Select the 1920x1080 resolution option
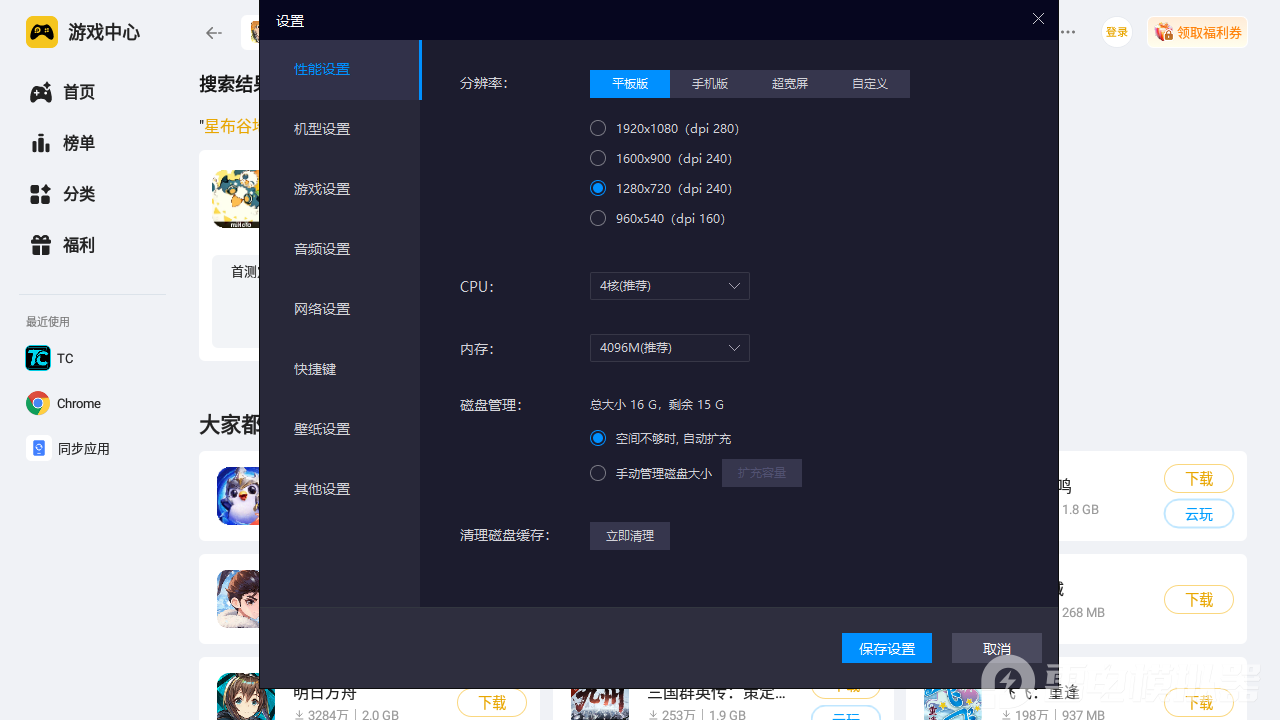 [598, 128]
